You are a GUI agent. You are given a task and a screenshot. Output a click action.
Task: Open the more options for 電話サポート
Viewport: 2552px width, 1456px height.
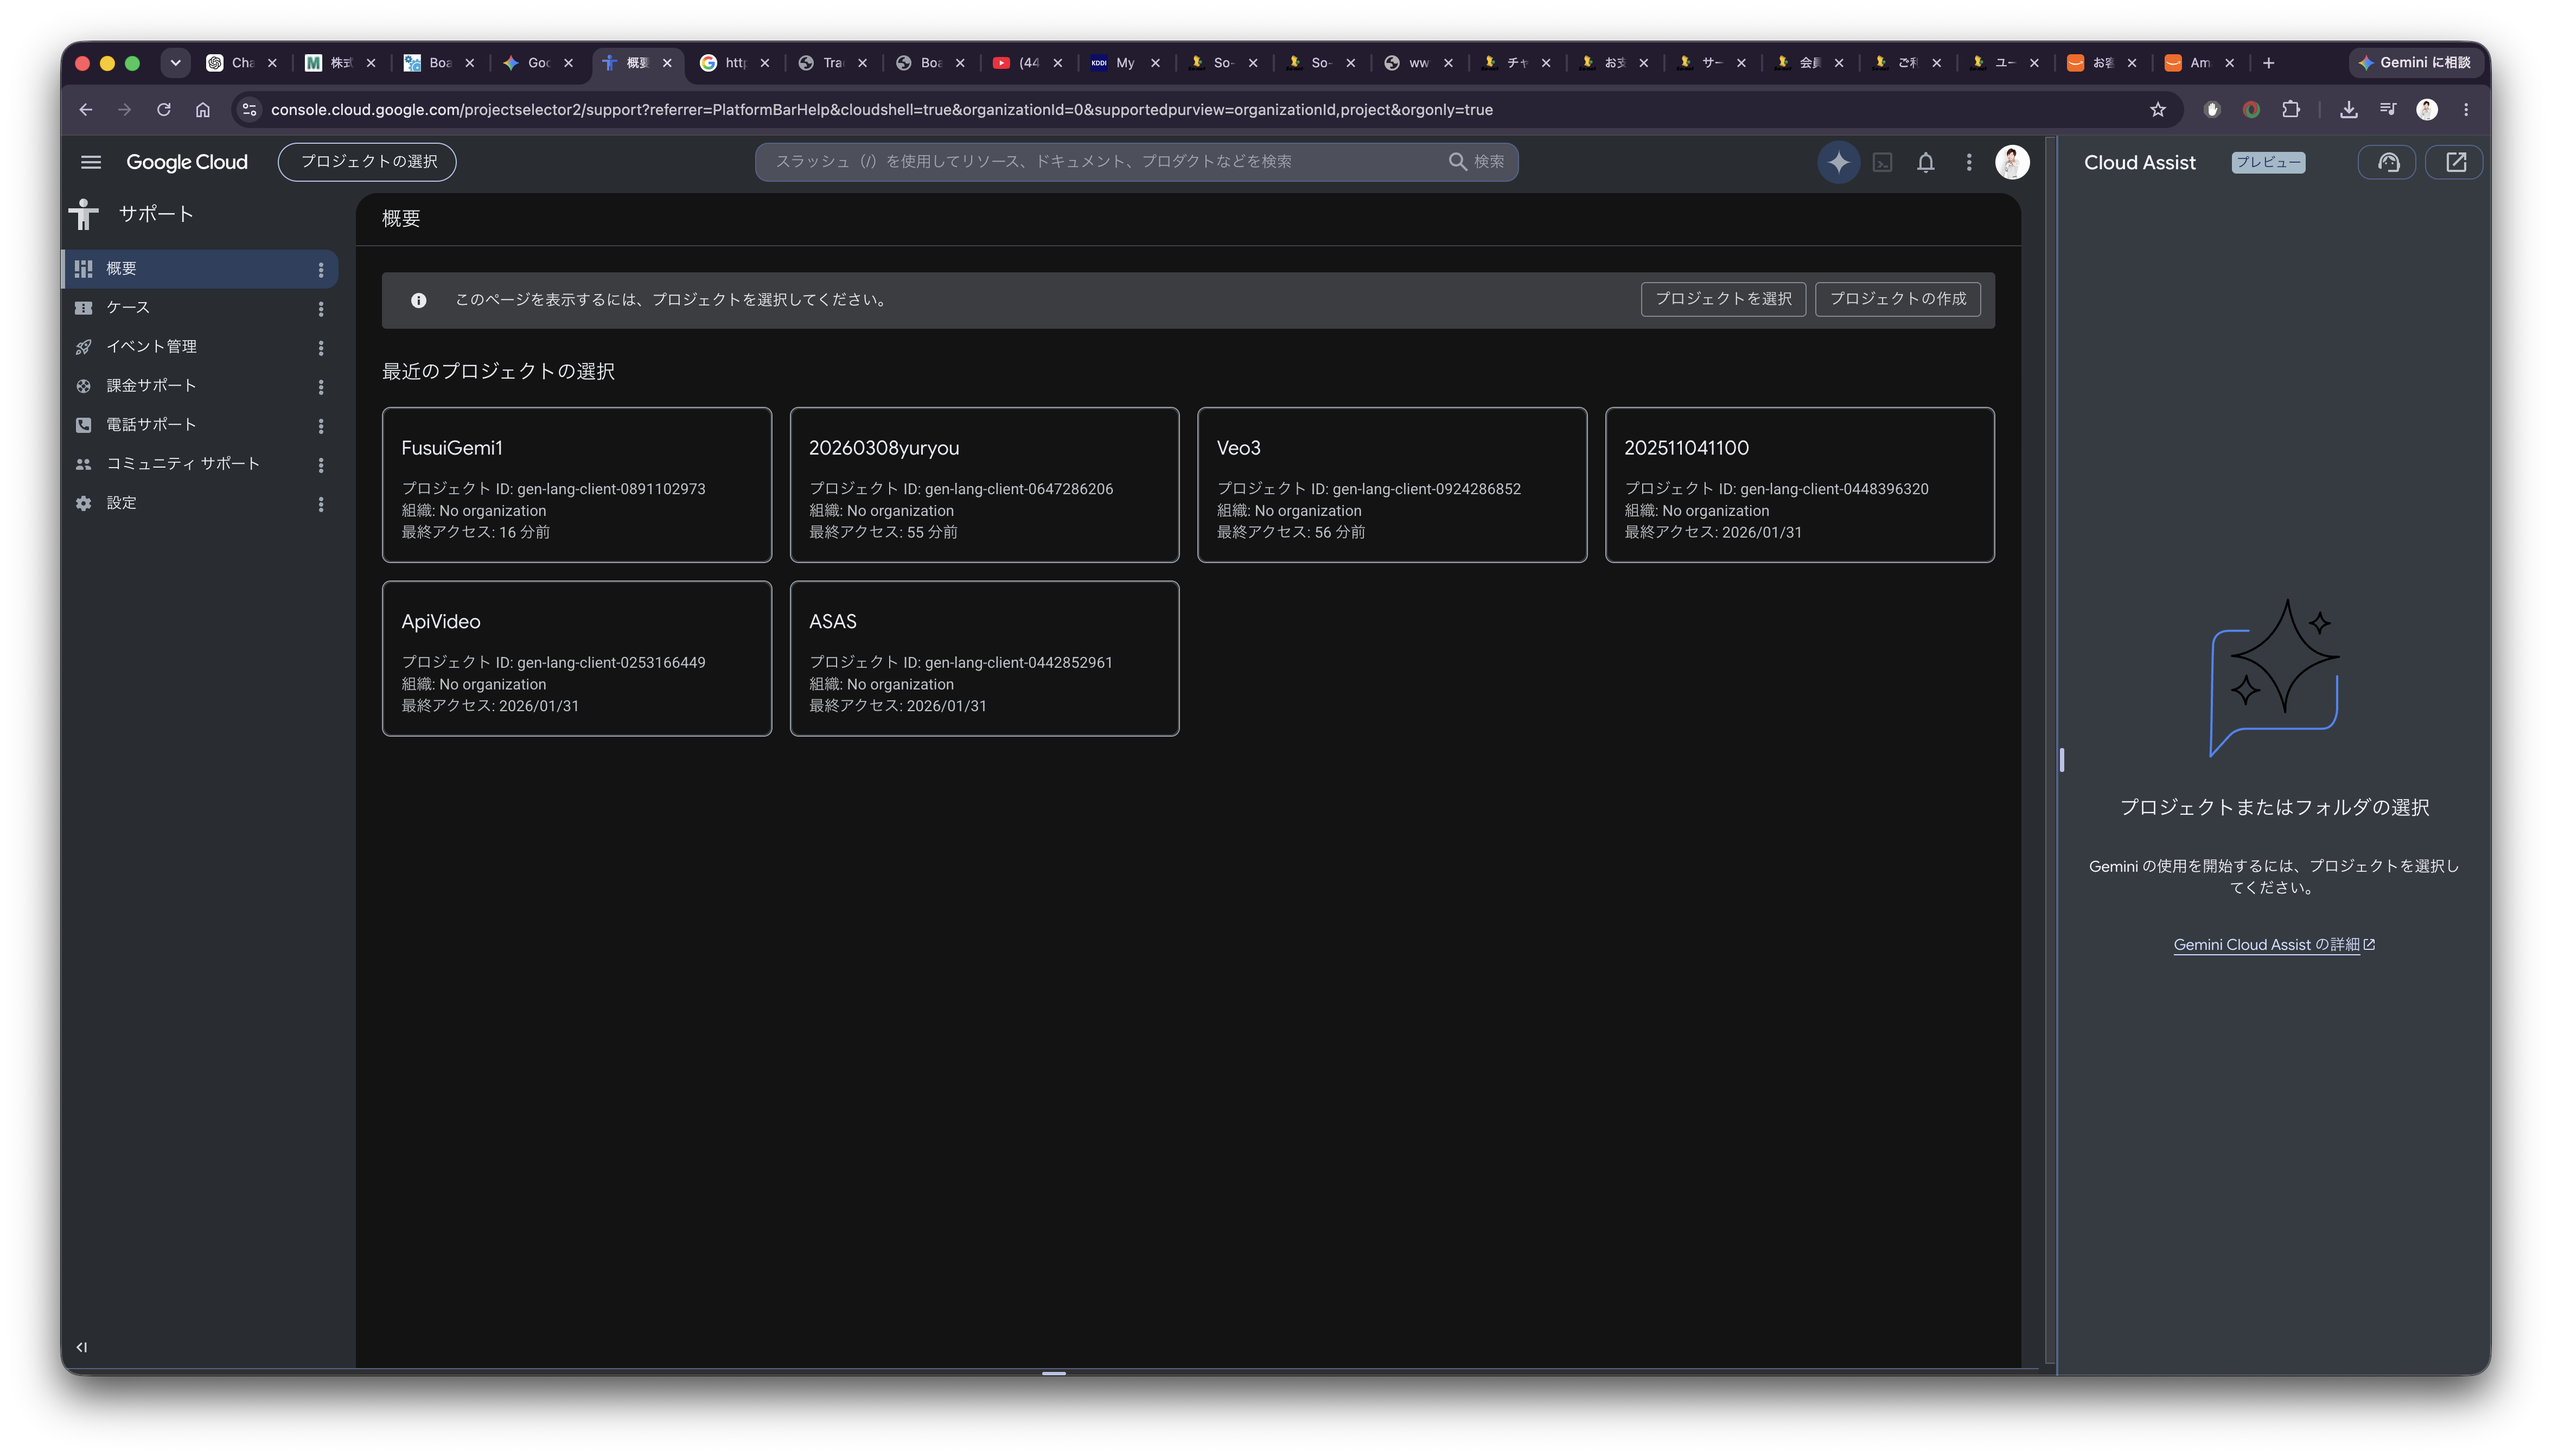pyautogui.click(x=321, y=426)
